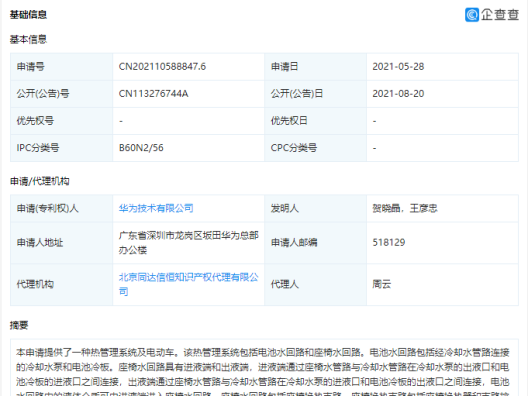Click the inventor names 贺晓晶, 王彦忠

pos(405,208)
